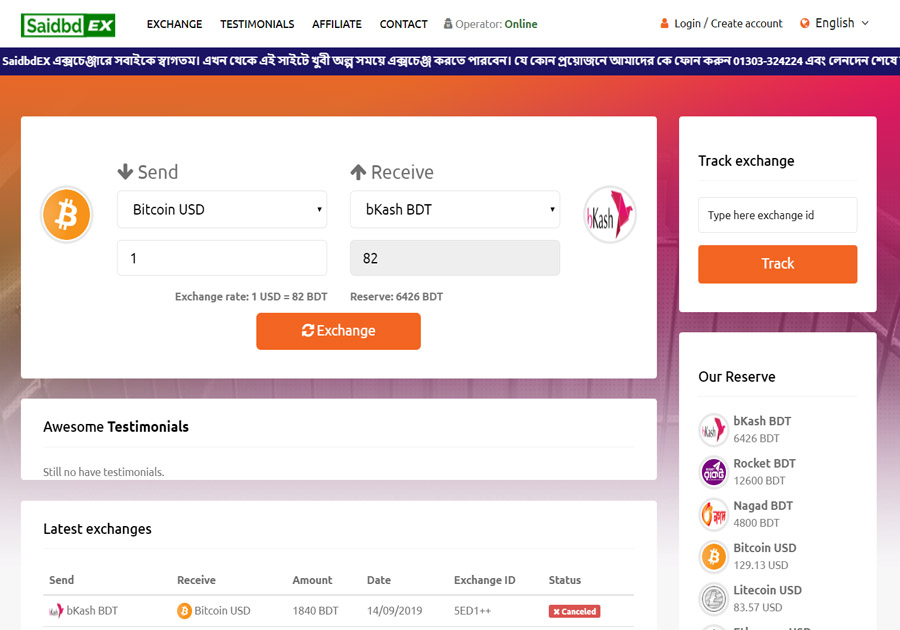Click the Bitcoin icon in latest exchanges row
The width and height of the screenshot is (900, 630).
click(x=184, y=610)
